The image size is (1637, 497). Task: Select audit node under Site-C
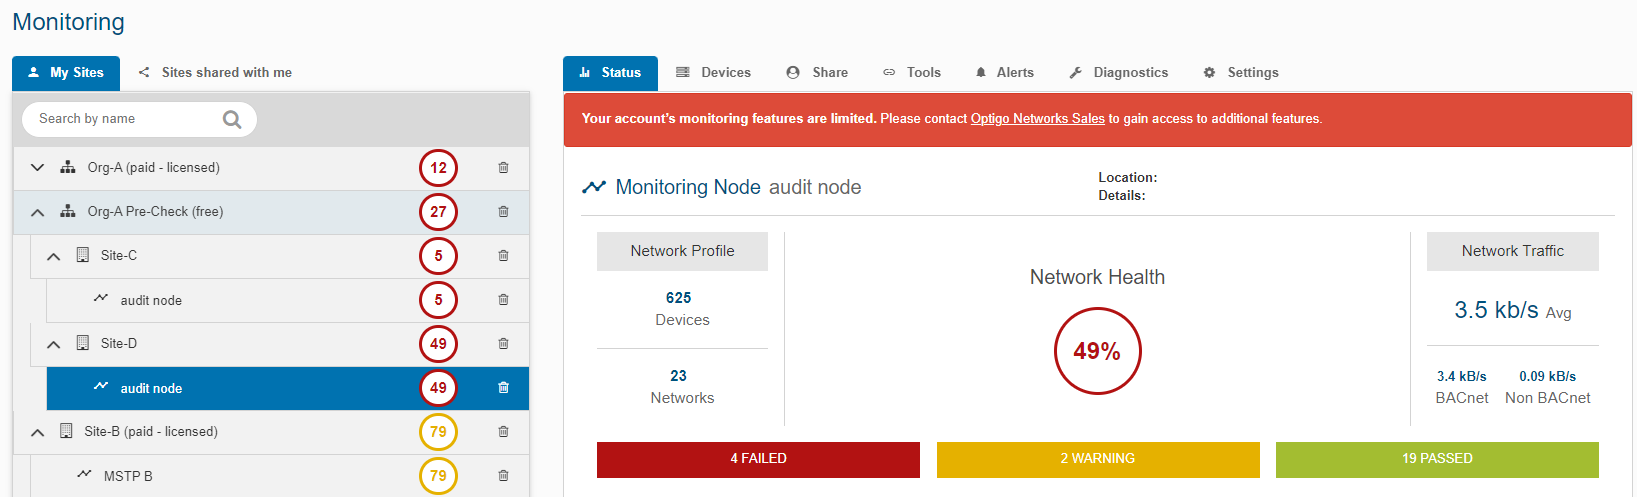point(151,300)
